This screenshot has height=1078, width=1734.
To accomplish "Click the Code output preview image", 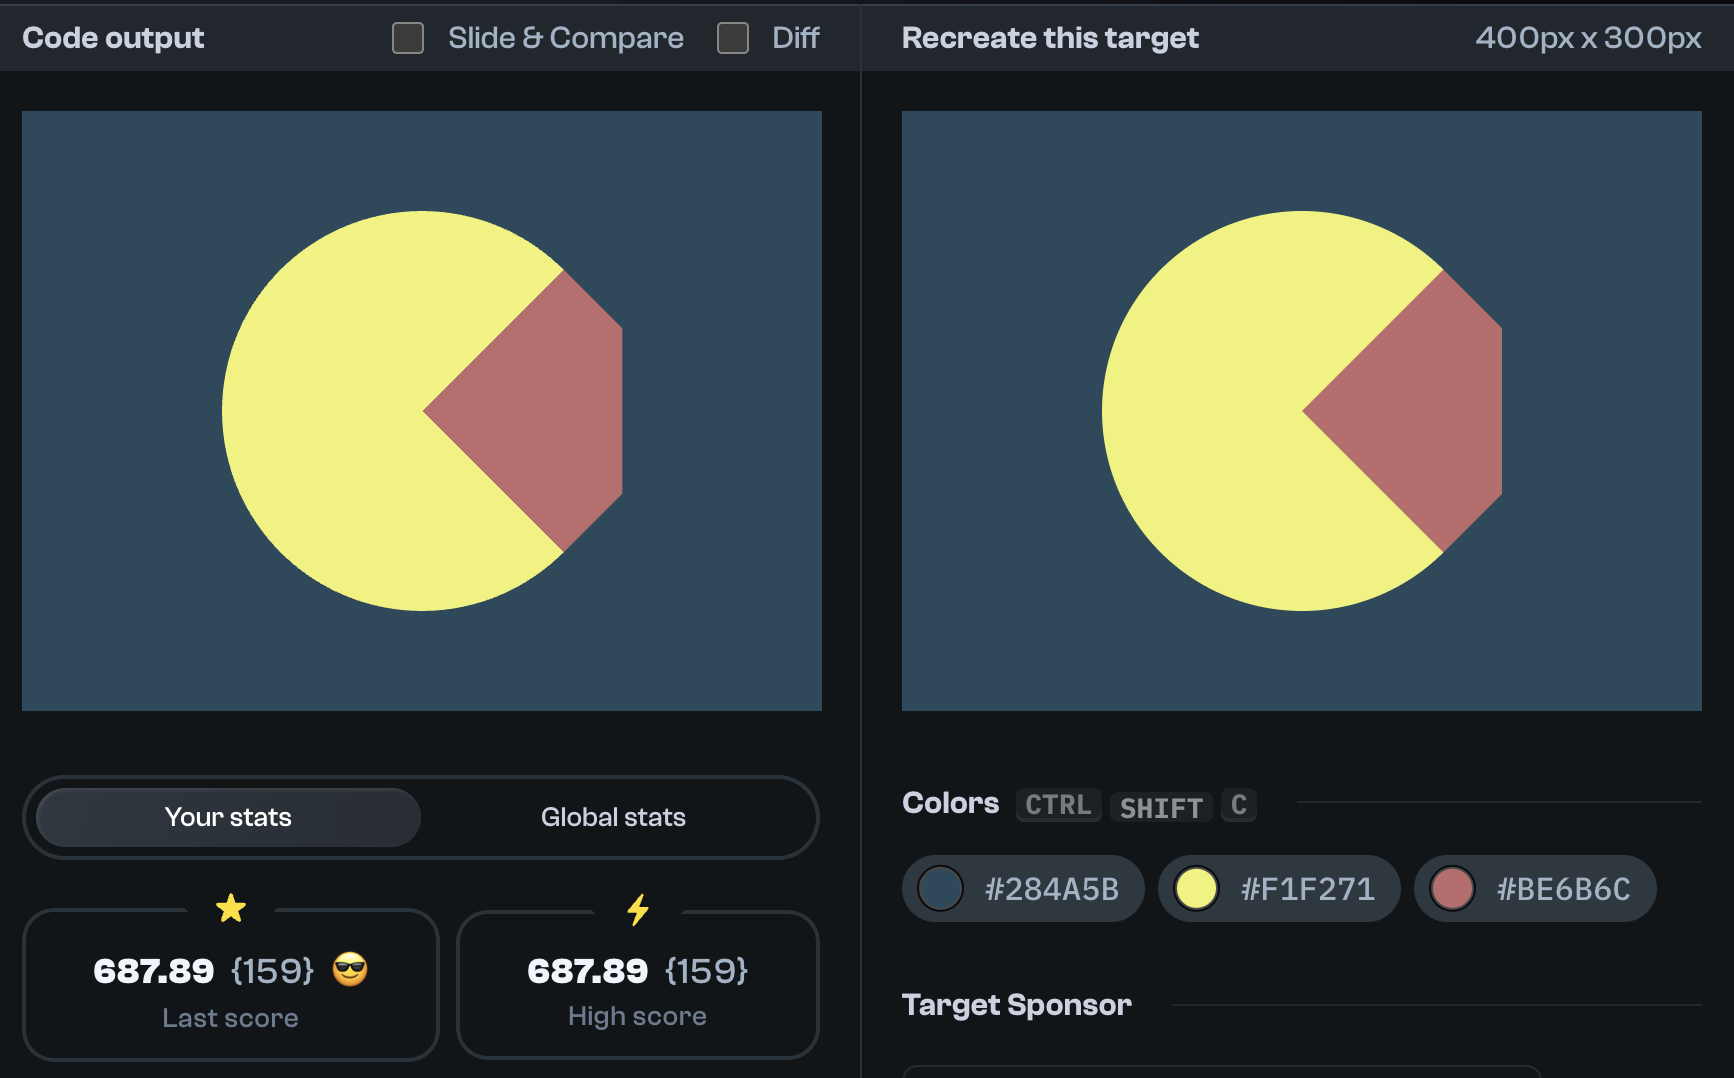I will coord(422,411).
